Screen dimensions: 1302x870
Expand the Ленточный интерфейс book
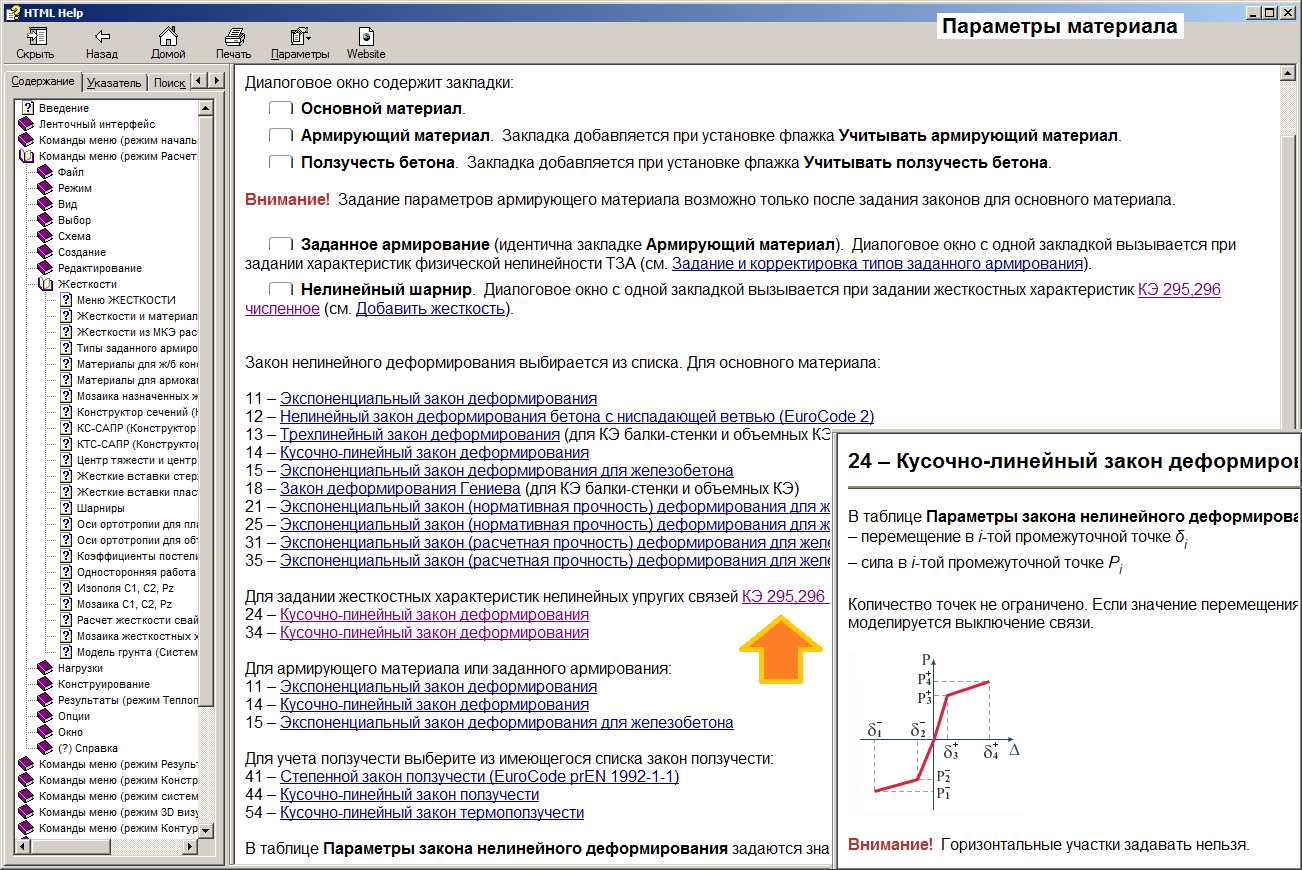pyautogui.click(x=97, y=124)
